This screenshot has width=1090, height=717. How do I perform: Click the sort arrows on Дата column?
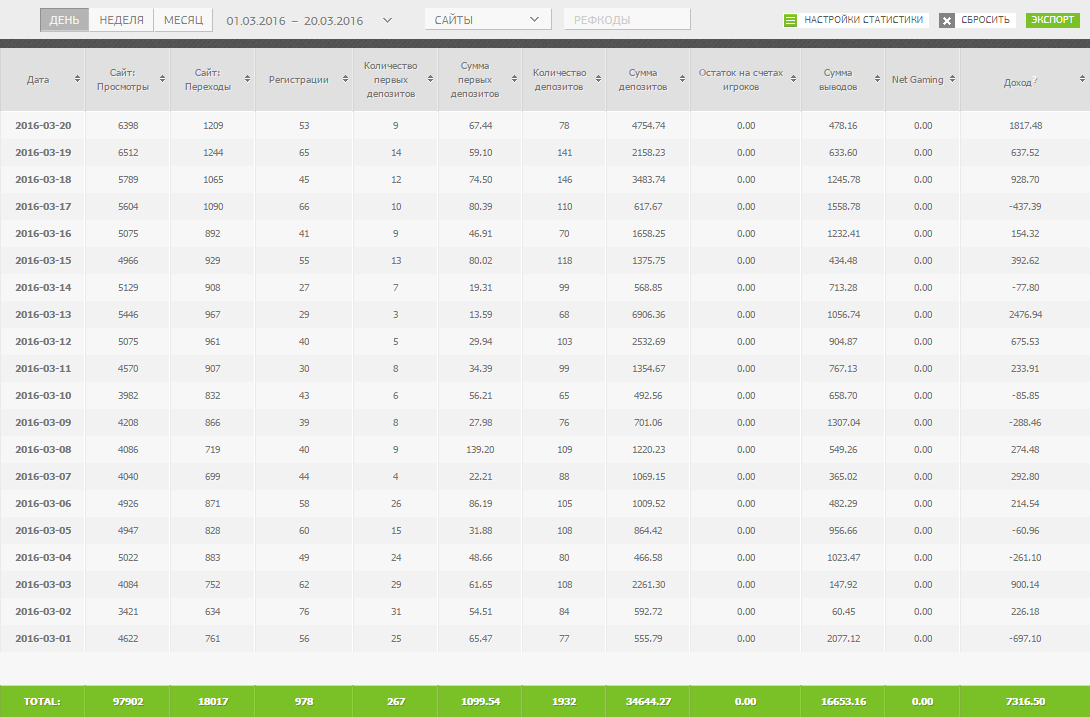coord(77,79)
